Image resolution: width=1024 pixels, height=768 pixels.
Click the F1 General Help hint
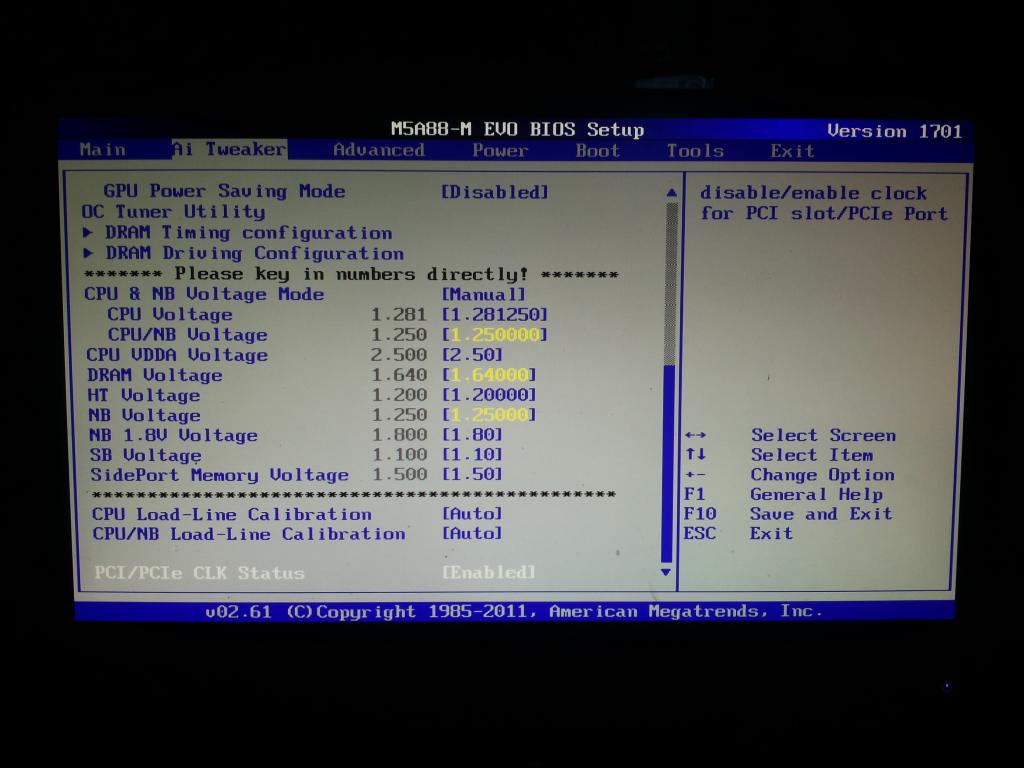(x=784, y=494)
